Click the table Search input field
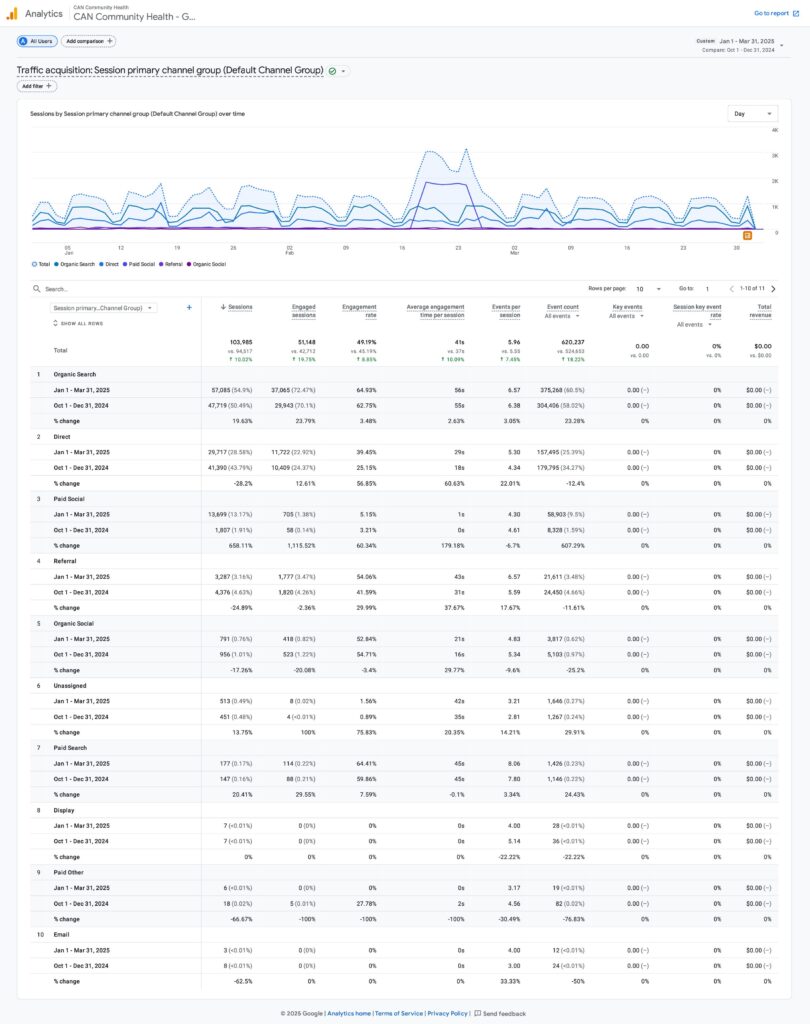Image resolution: width=810 pixels, height=1024 pixels. coord(100,289)
